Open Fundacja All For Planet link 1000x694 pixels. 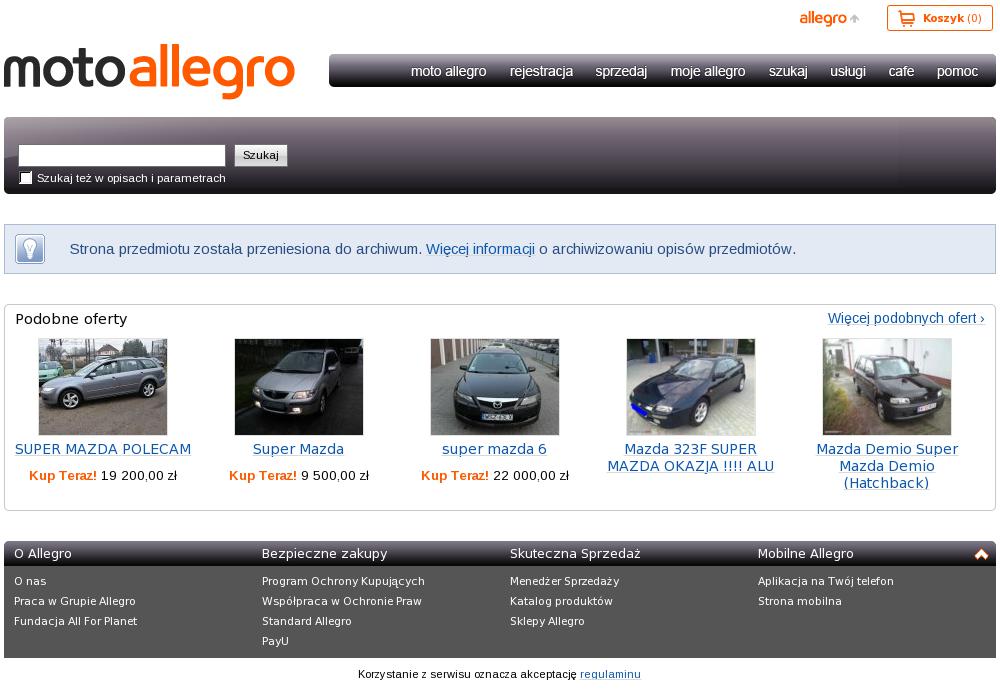pyautogui.click(x=75, y=621)
